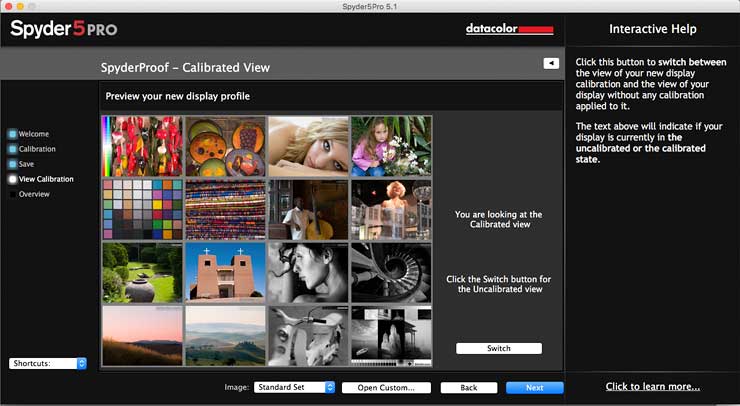
Task: Enlarge the statue night scene thumbnail
Action: pos(391,210)
